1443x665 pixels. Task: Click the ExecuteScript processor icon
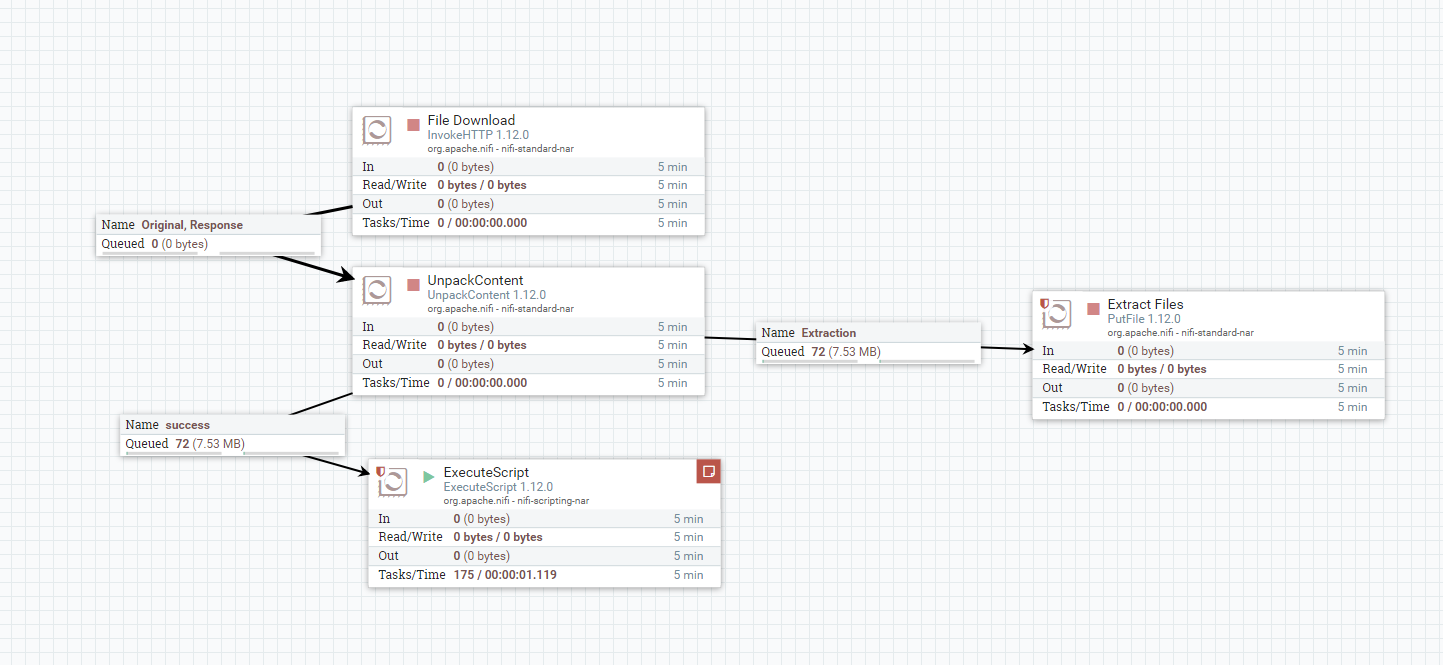(x=393, y=482)
